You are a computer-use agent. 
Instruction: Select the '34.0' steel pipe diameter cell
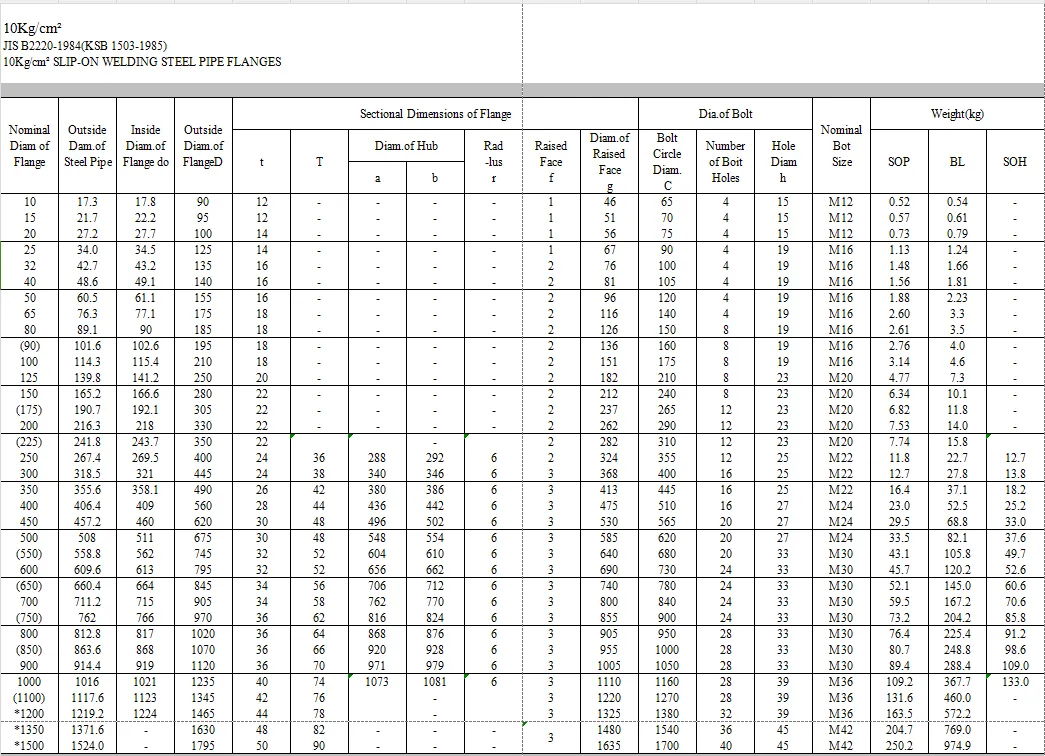click(x=87, y=250)
